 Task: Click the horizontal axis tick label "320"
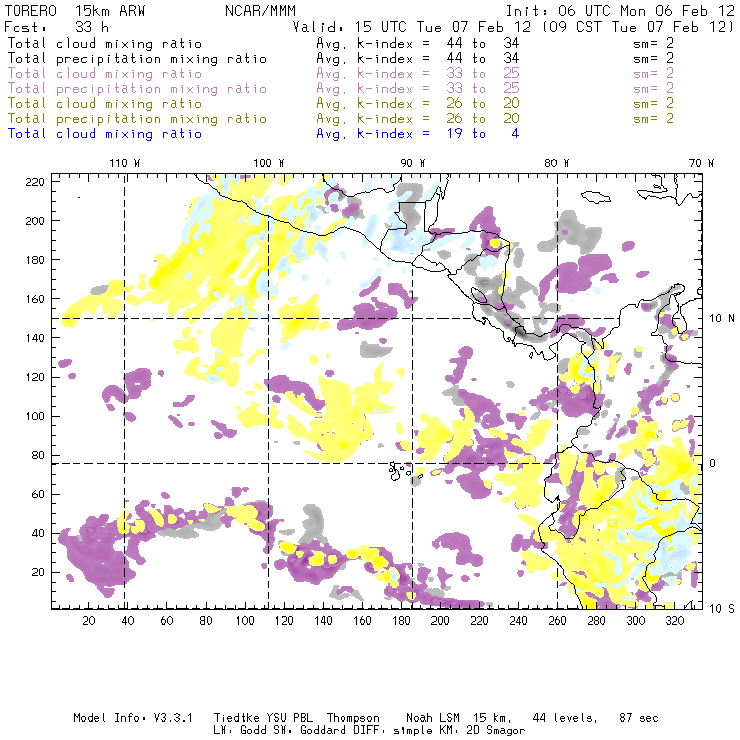pos(674,621)
